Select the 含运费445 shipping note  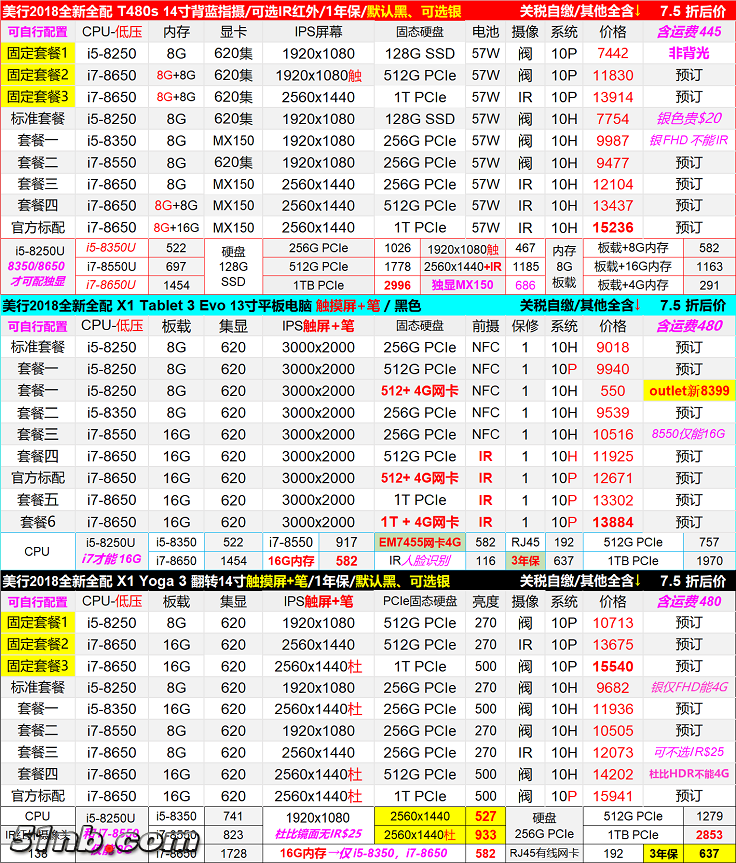688,32
